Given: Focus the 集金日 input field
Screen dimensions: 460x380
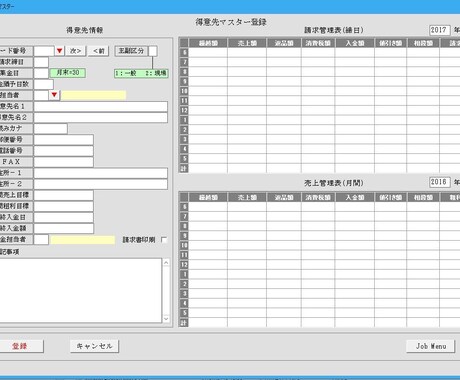Looking at the screenshot, I should click(x=41, y=73).
